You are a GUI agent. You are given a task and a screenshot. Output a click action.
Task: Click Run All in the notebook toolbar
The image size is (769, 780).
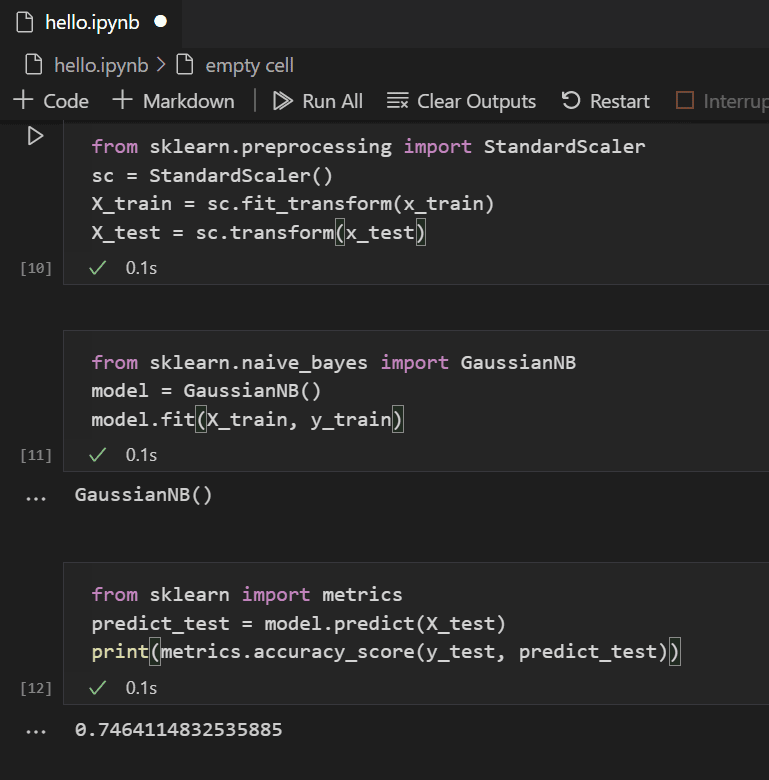click(x=318, y=101)
